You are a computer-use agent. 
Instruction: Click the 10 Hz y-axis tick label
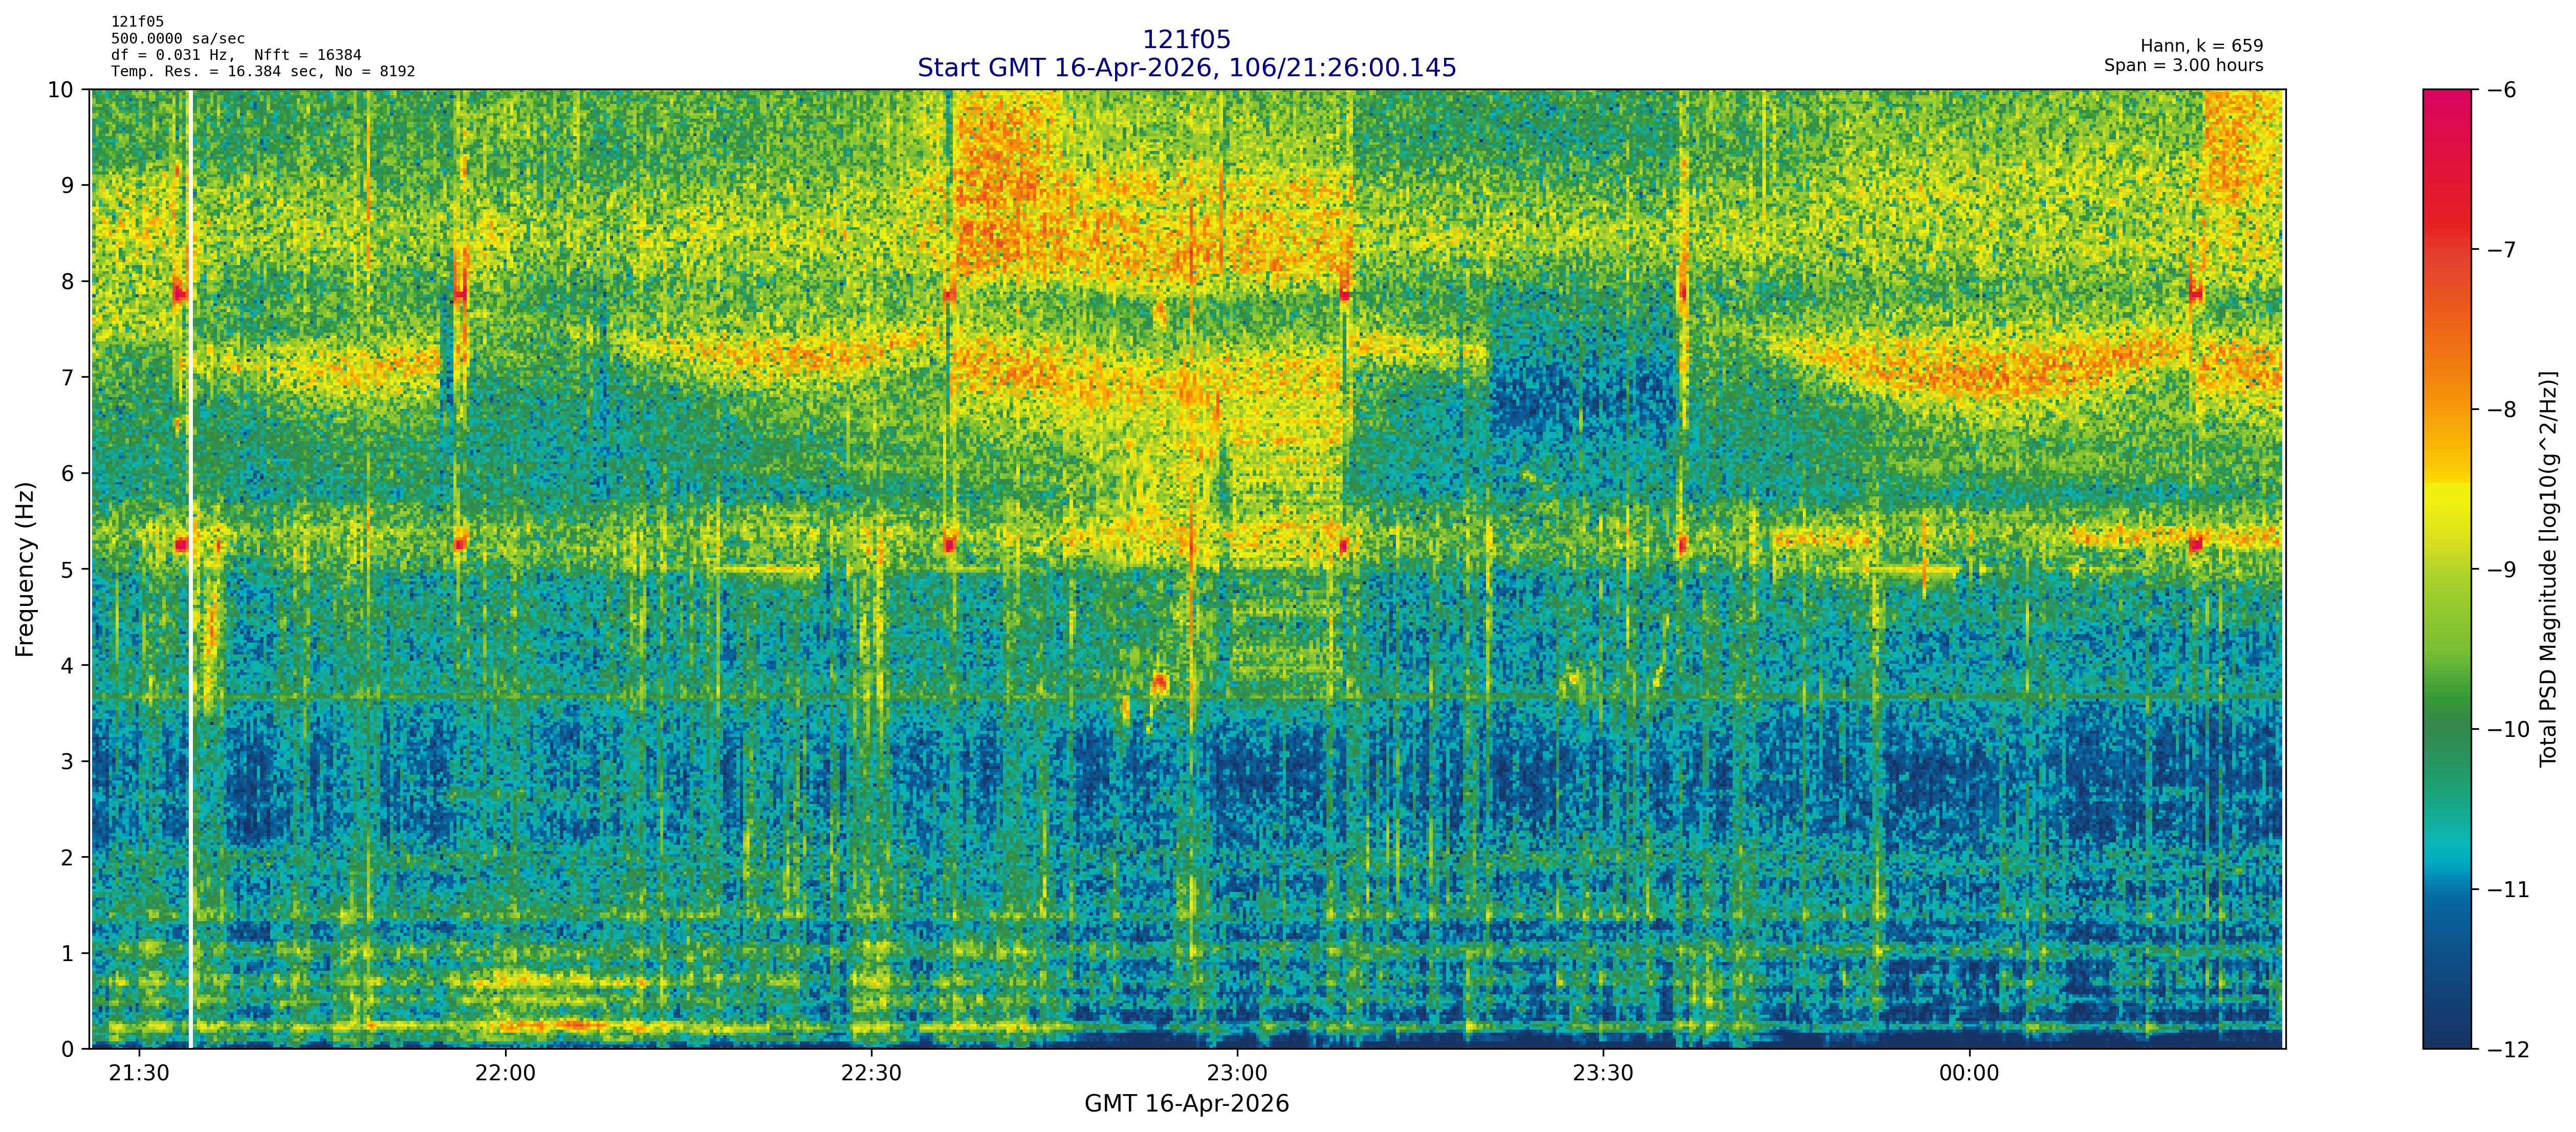60,90
